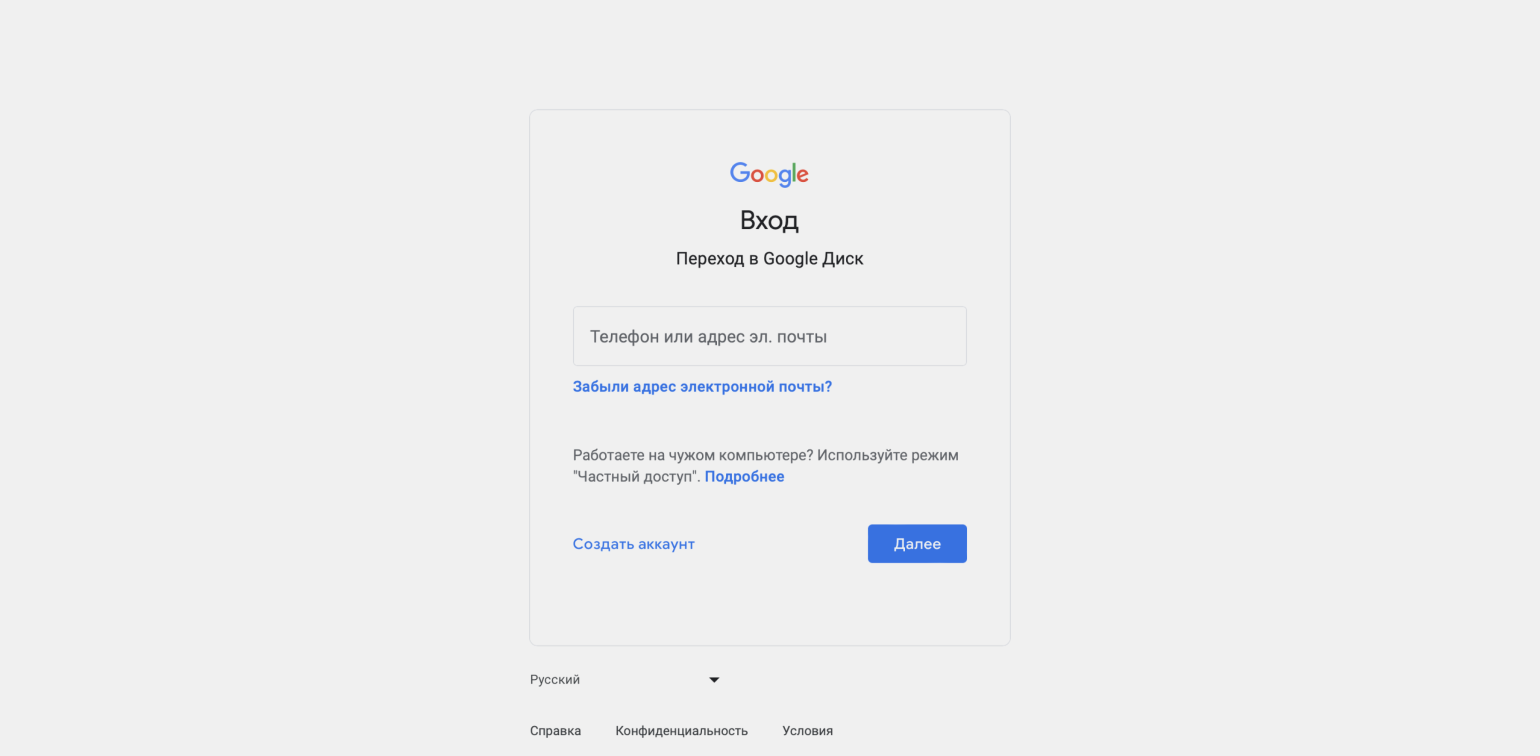
Task: Open the Конфиденциальность footer link
Action: pos(681,731)
